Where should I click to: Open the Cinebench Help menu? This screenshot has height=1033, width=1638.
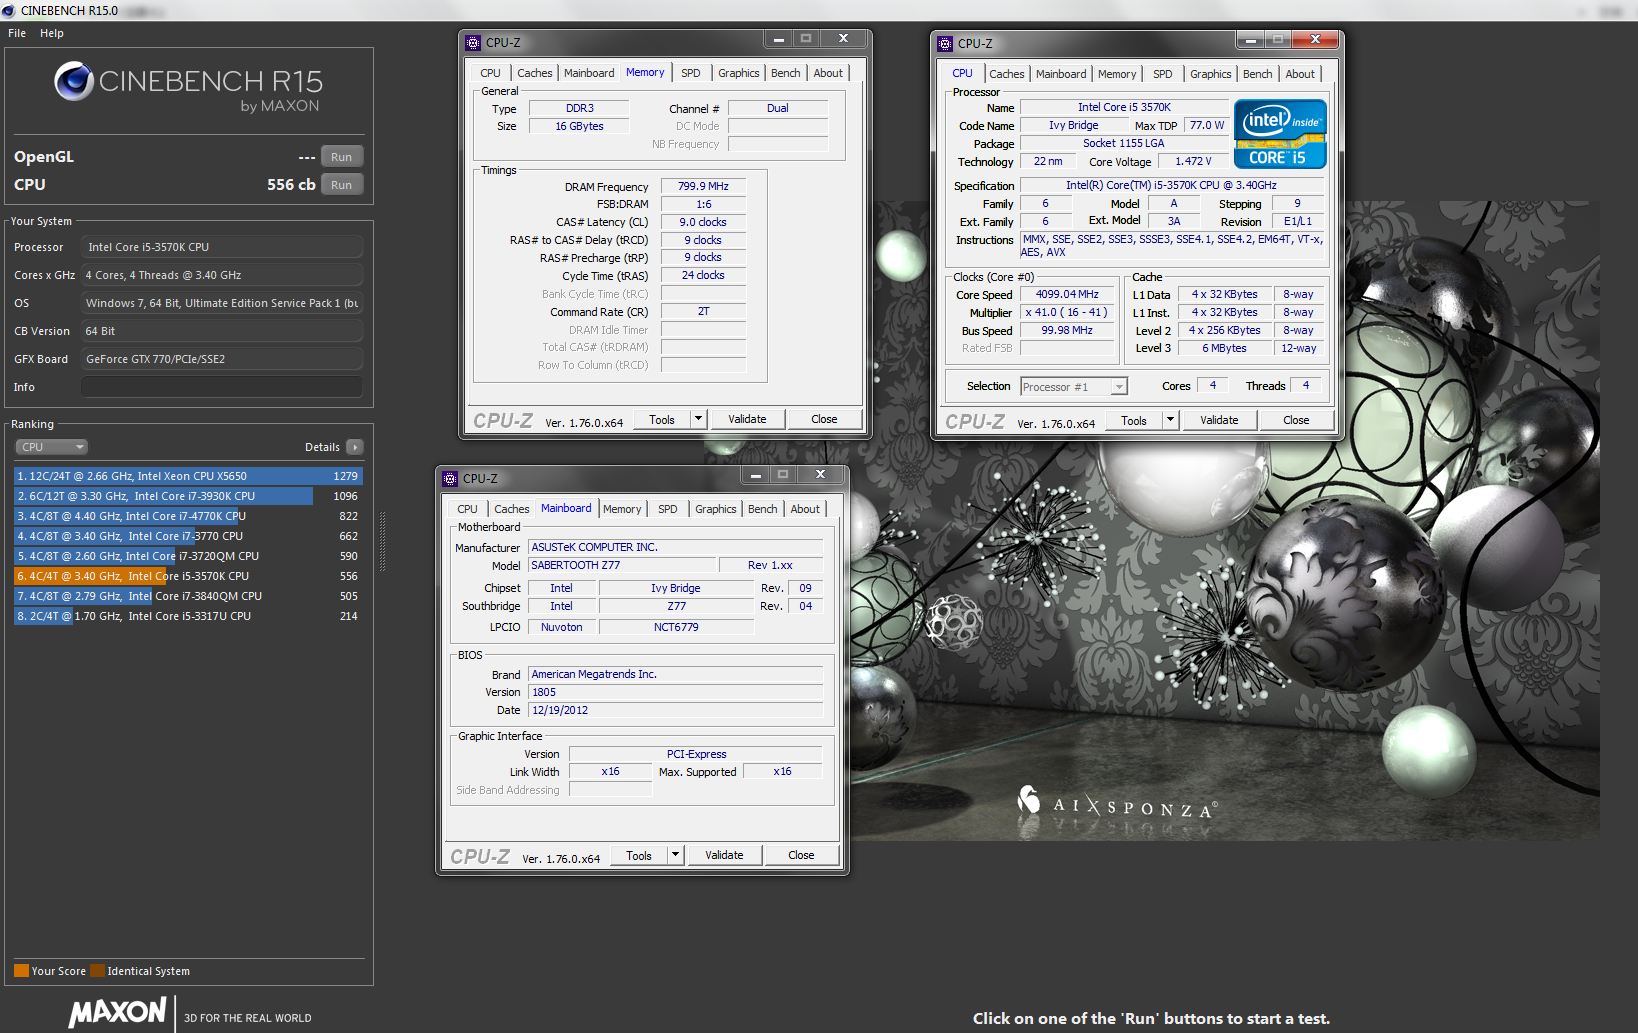(x=52, y=33)
